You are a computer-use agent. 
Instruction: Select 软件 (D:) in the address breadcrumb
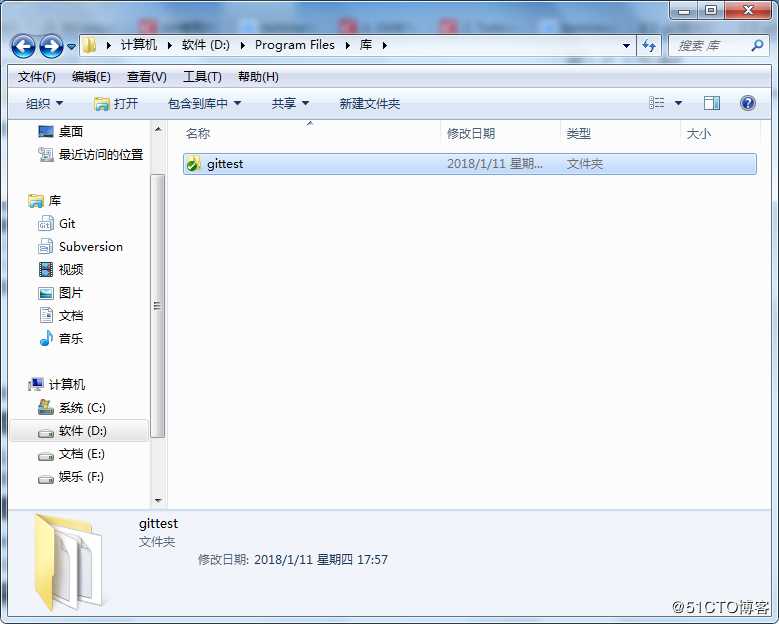[x=206, y=45]
